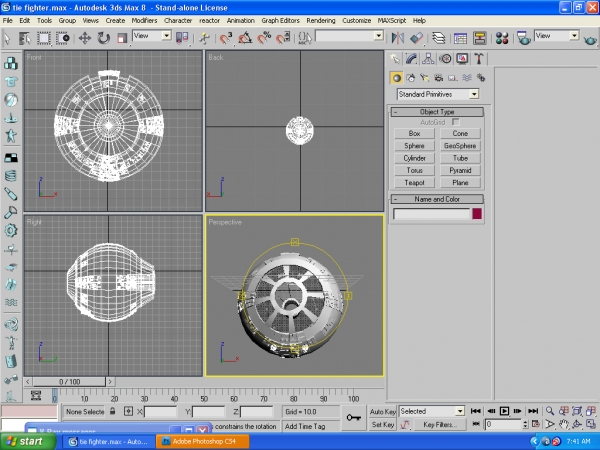Click the Teapot object button
Image resolution: width=600 pixels, height=450 pixels.
414,183
